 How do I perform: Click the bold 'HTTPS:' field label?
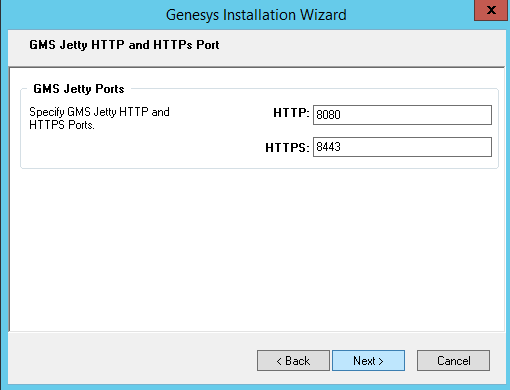pyautogui.click(x=287, y=147)
